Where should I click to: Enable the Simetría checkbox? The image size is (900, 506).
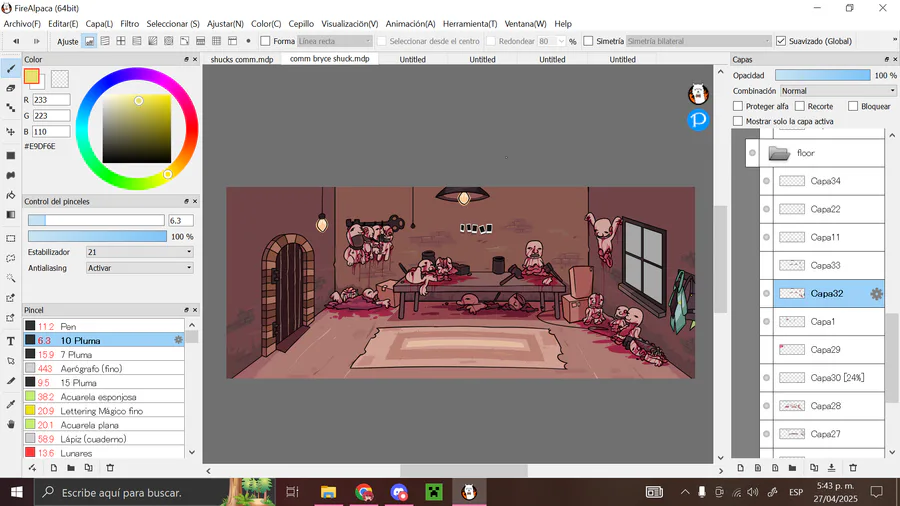588,41
